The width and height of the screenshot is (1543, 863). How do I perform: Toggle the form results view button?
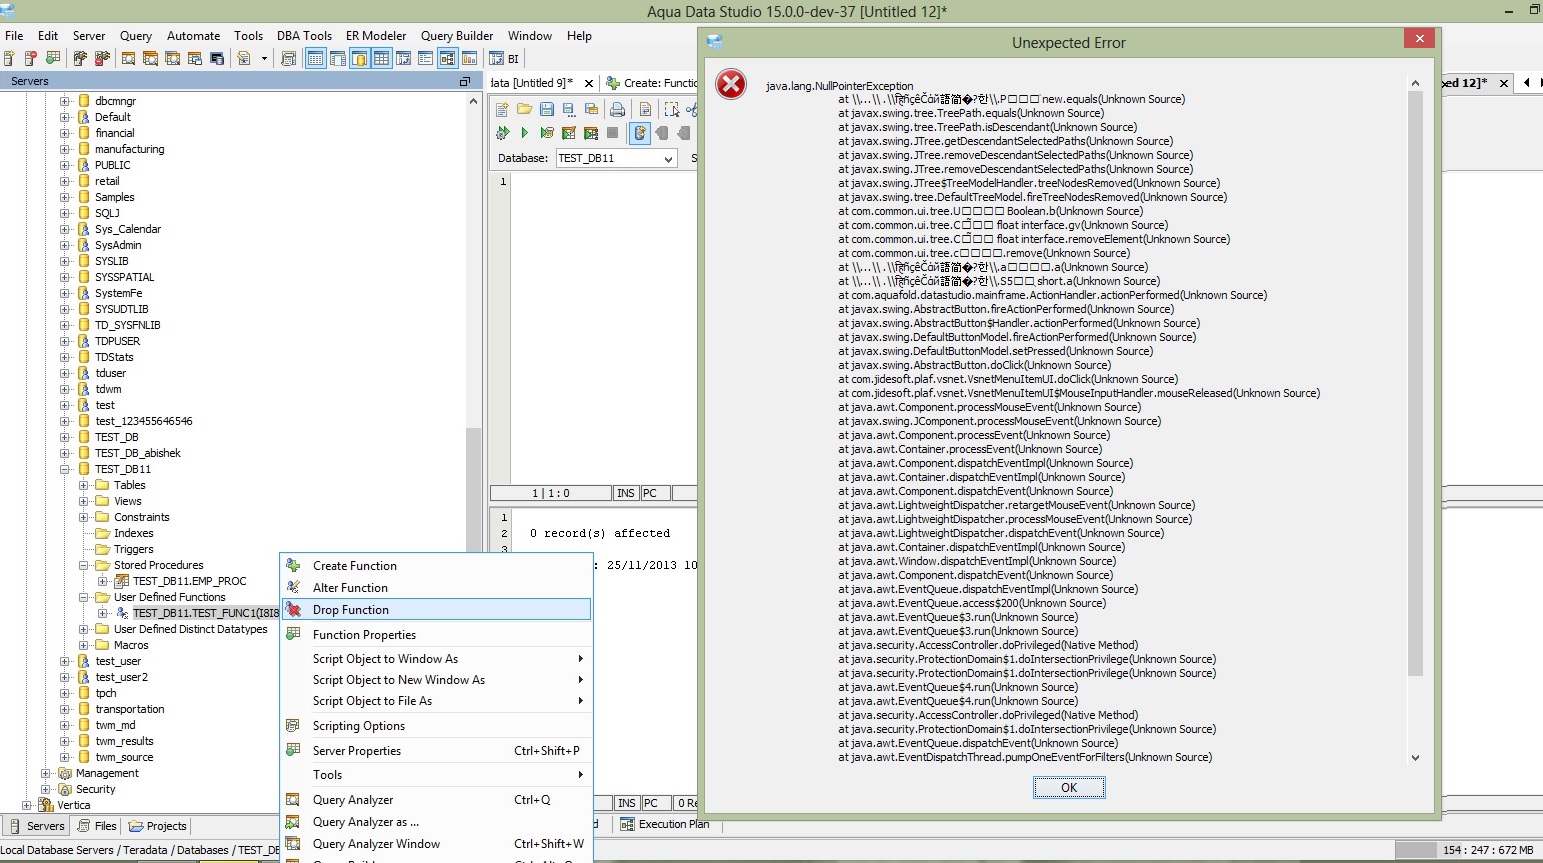[425, 59]
